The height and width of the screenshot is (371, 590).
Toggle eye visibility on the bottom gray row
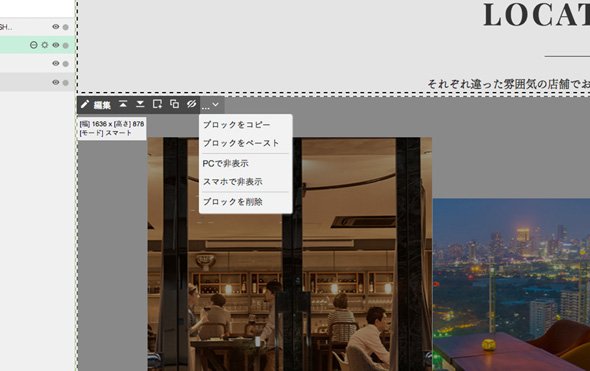(x=56, y=82)
